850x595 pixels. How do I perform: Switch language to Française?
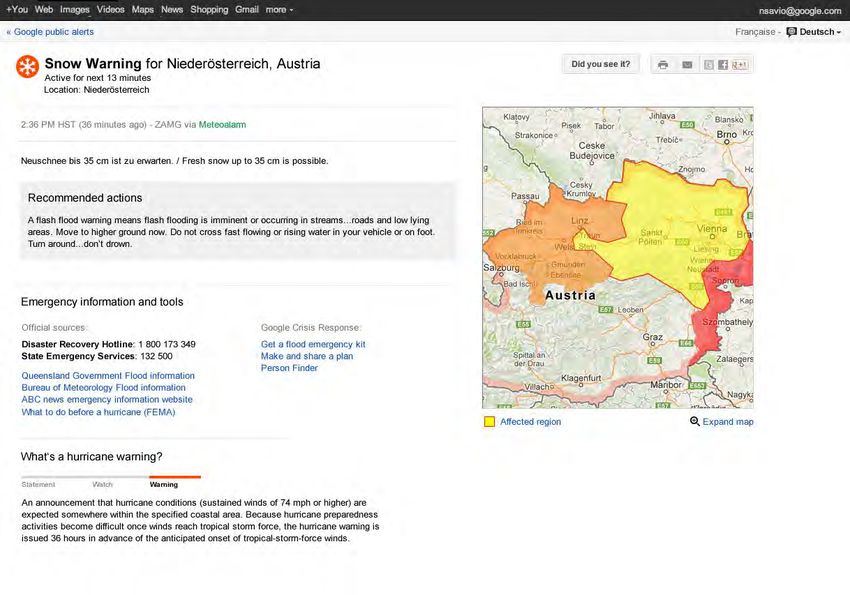[755, 32]
